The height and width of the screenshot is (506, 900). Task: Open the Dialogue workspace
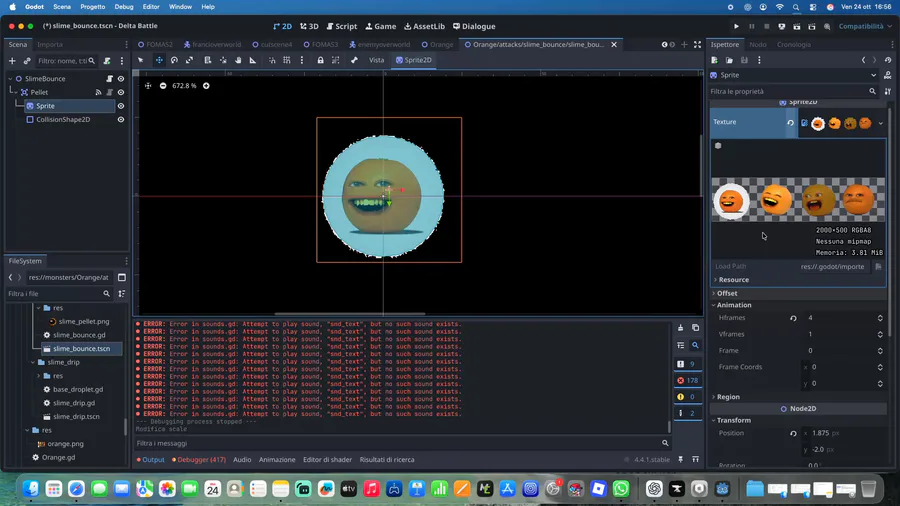click(474, 26)
